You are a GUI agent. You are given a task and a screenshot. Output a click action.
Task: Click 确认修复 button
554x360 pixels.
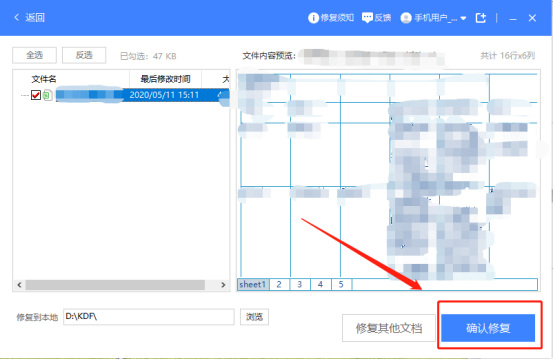click(488, 328)
